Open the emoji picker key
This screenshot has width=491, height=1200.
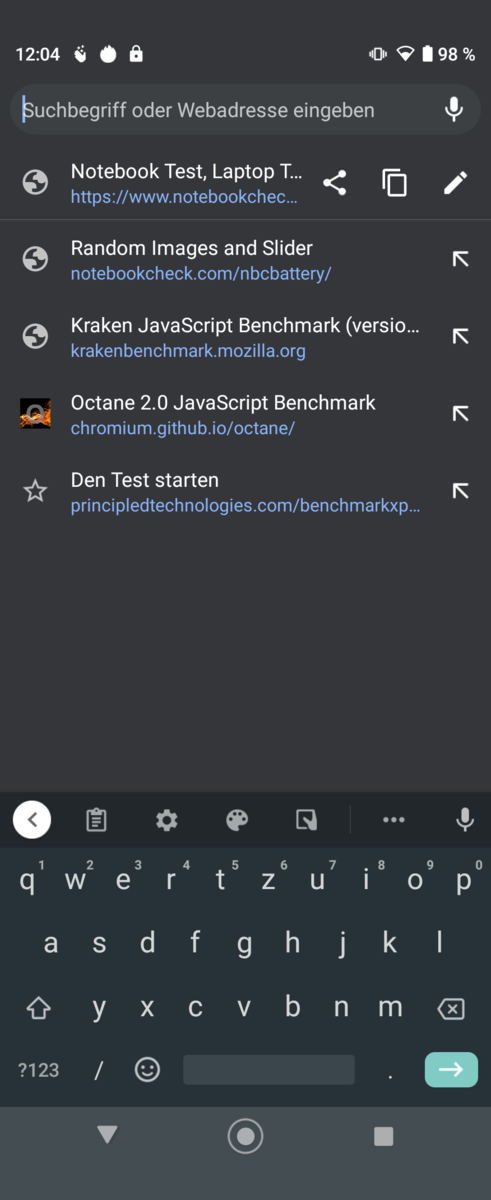click(x=147, y=1070)
